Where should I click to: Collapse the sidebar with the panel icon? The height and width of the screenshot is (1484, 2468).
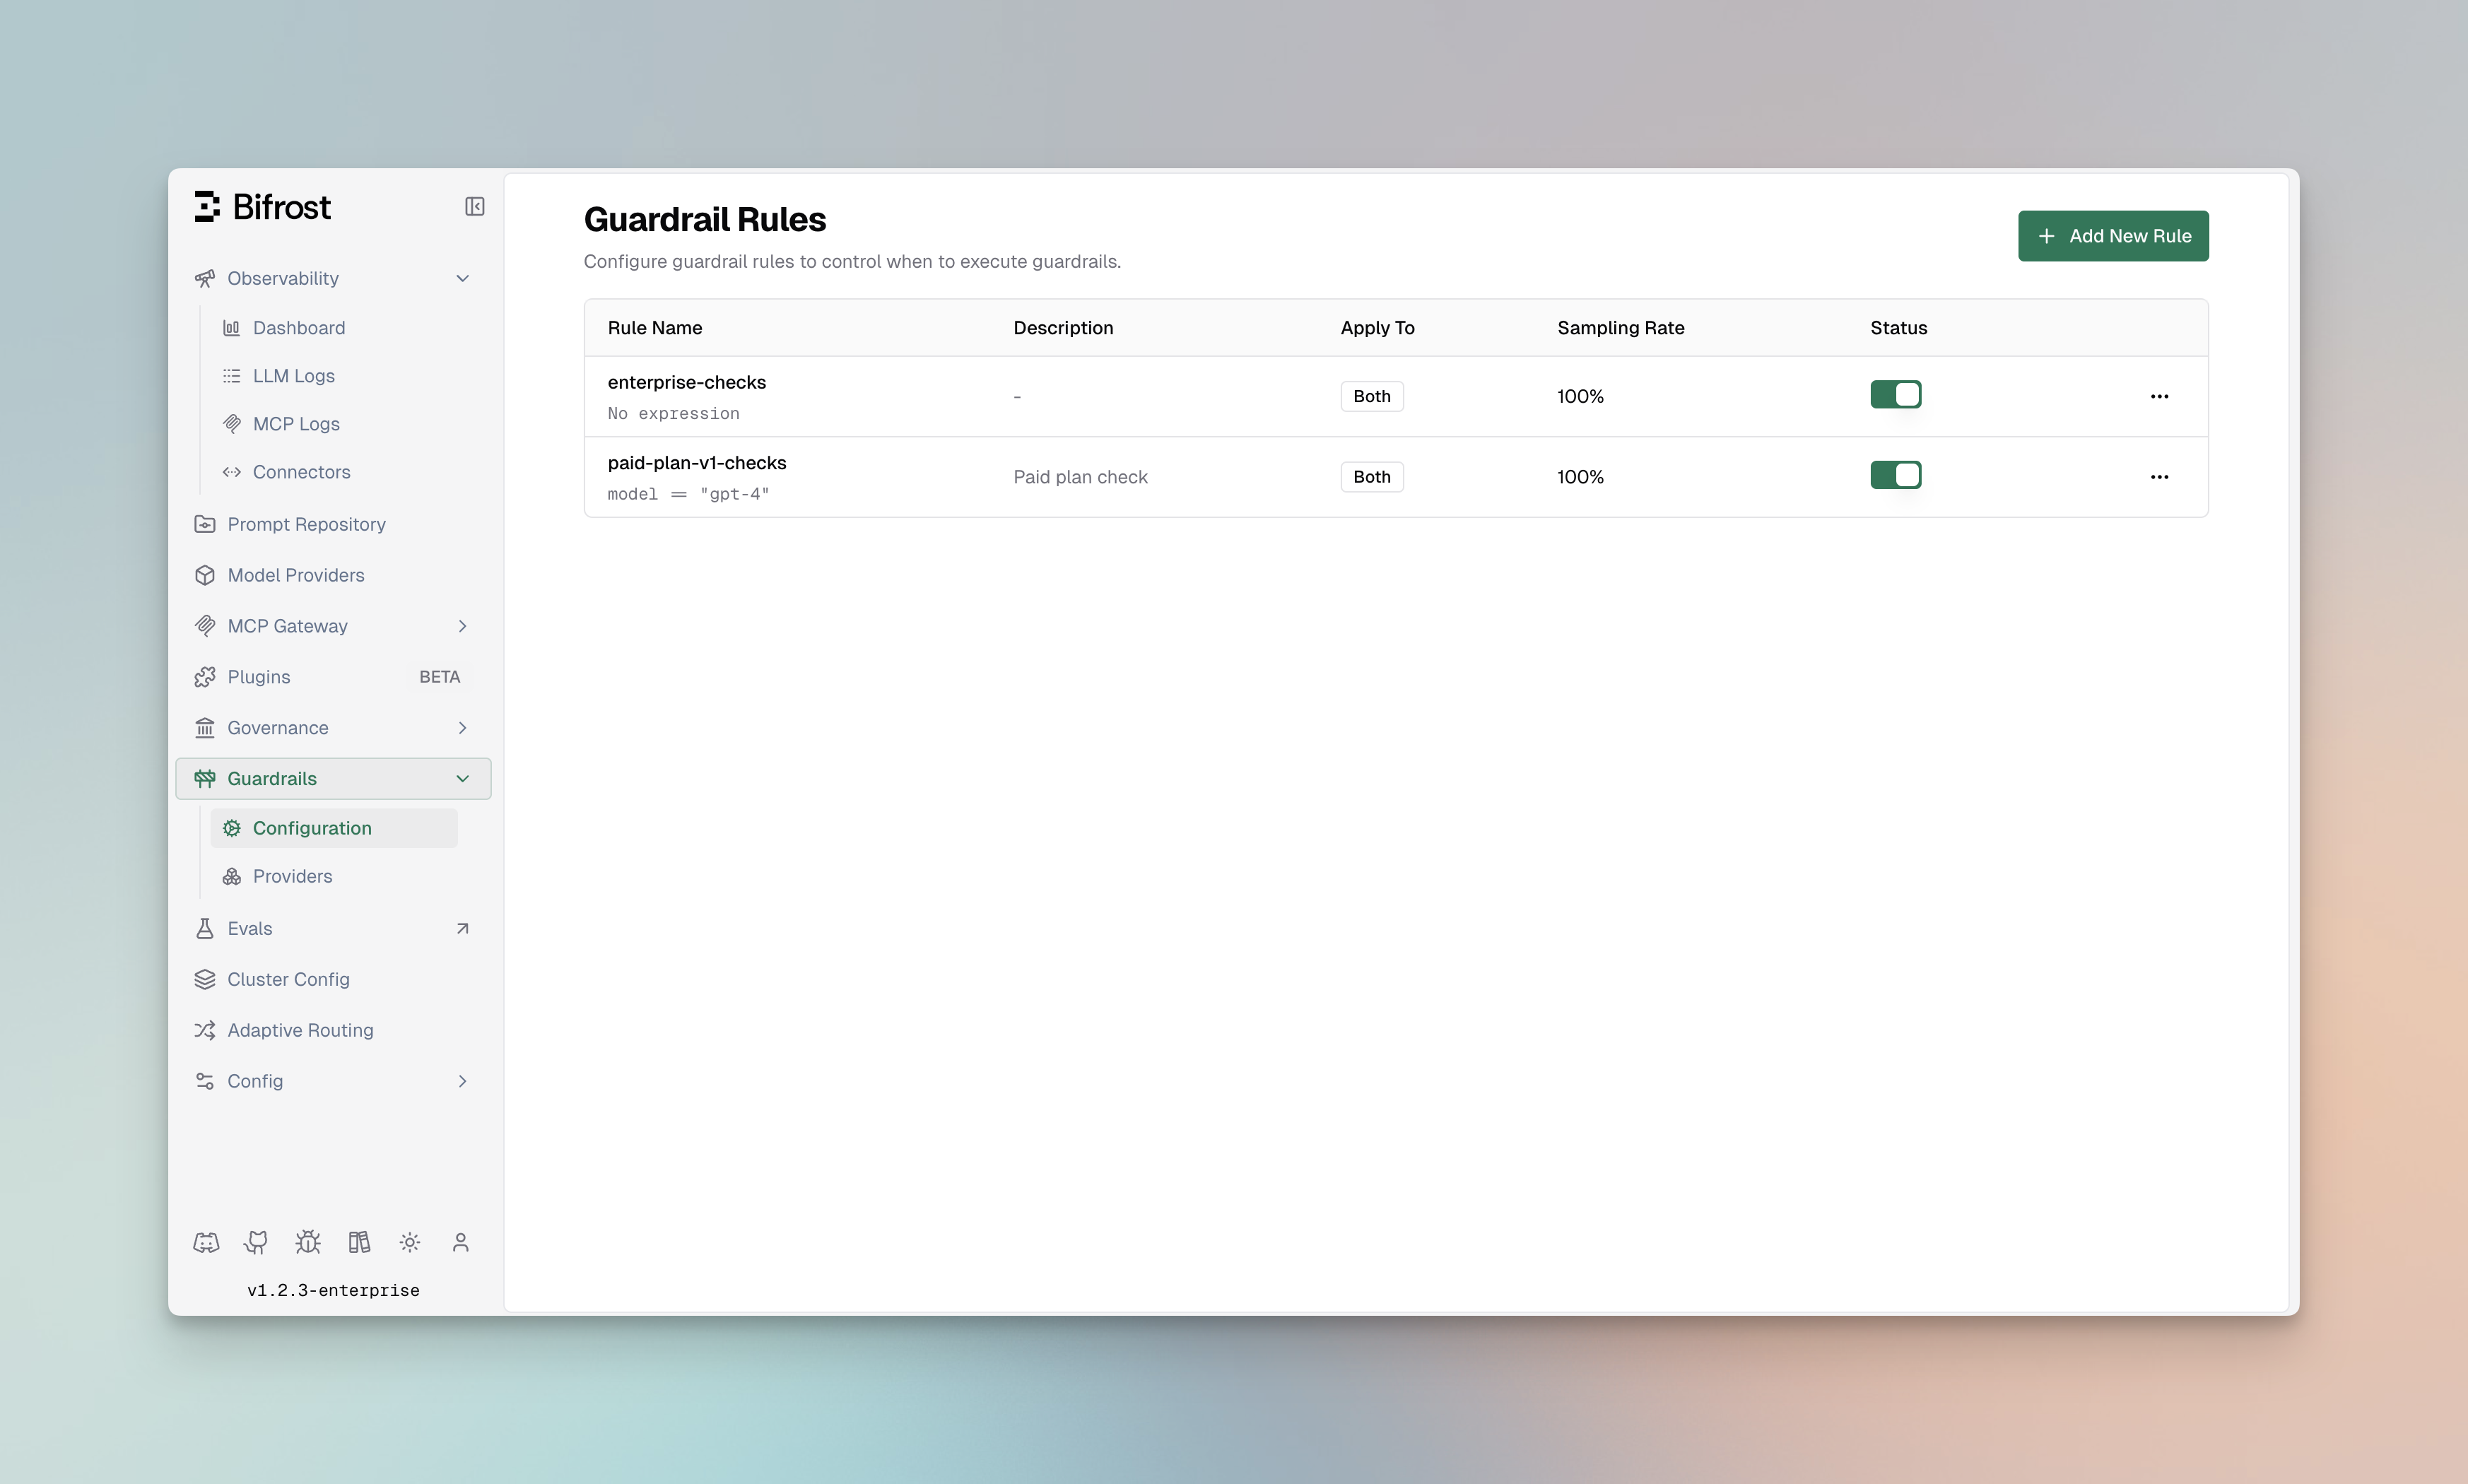pos(474,206)
